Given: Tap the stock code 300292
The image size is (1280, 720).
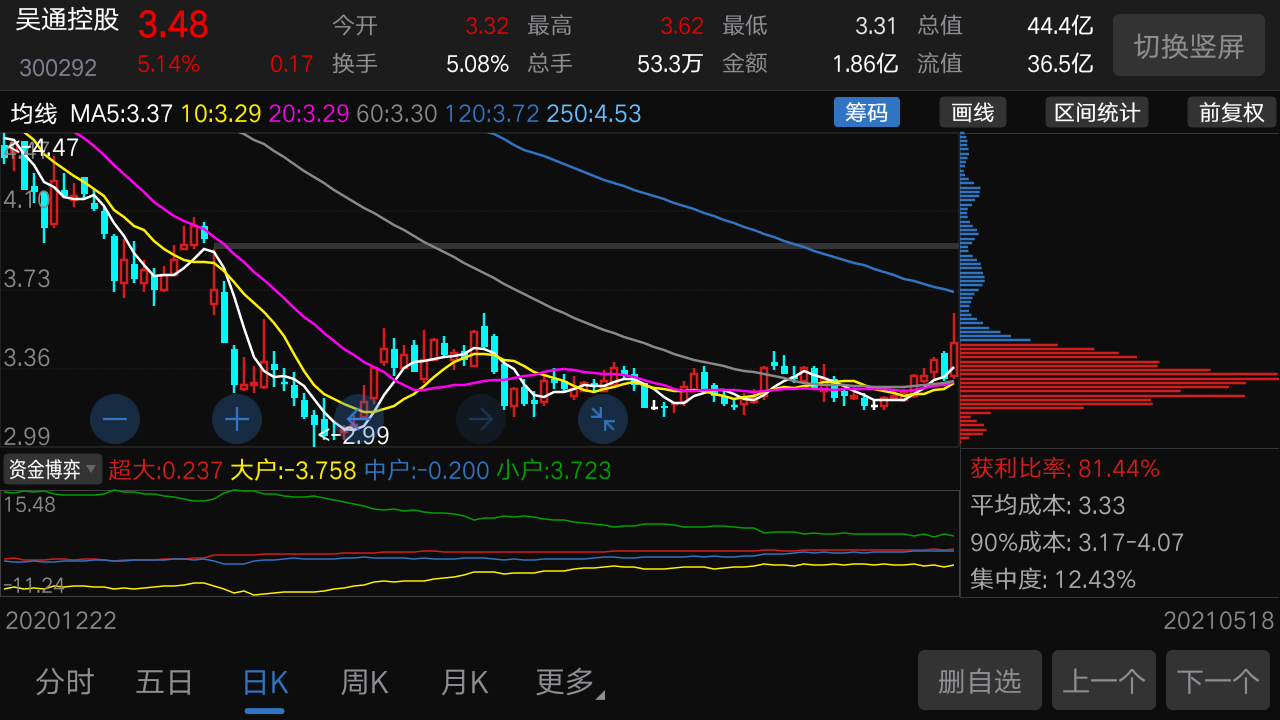Looking at the screenshot, I should [58, 68].
